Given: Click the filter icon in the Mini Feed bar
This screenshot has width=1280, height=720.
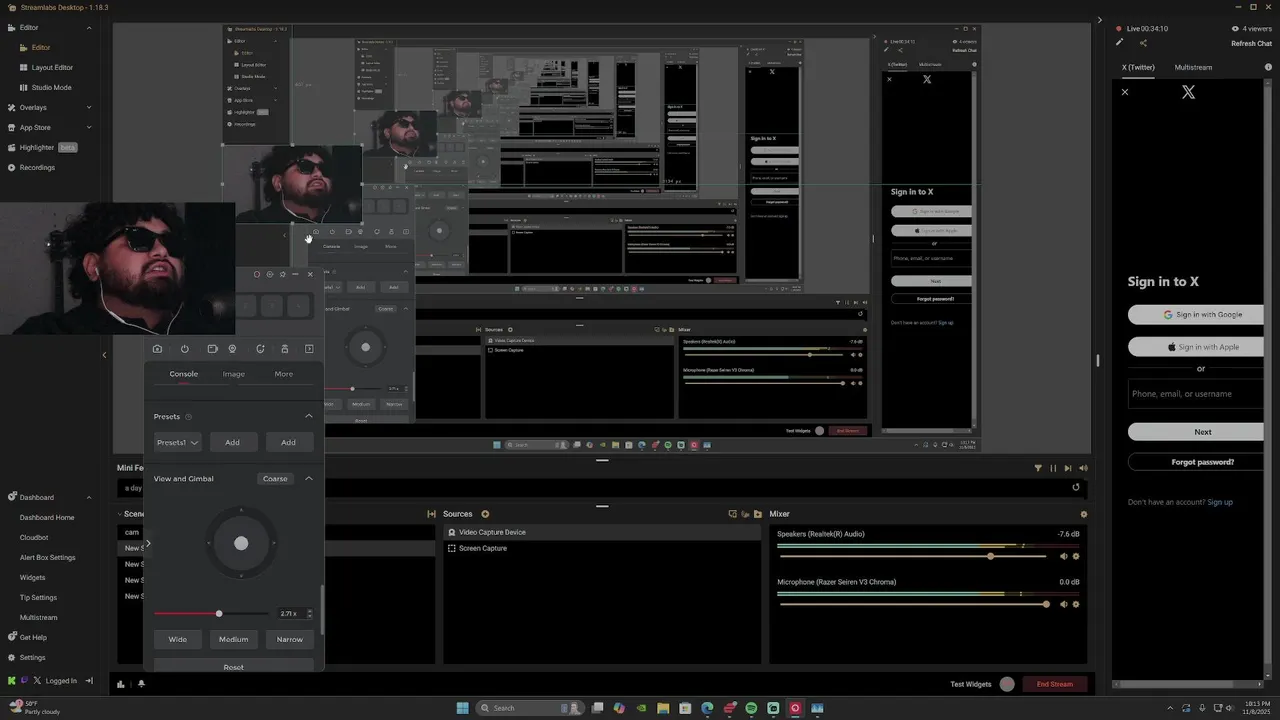Looking at the screenshot, I should [x=1038, y=468].
